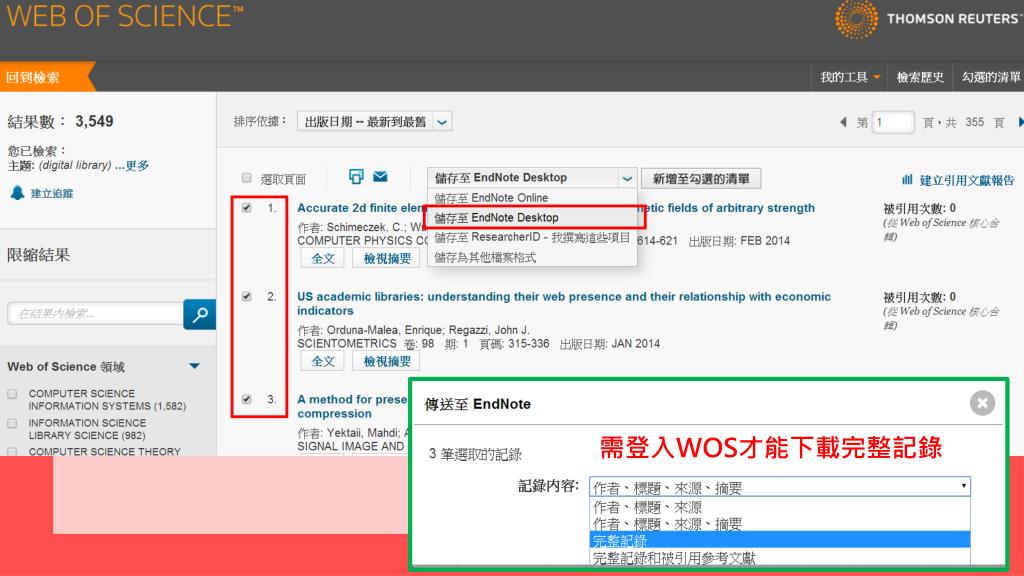Uncheck result 1 checkbox
Image resolution: width=1024 pixels, height=576 pixels.
[x=246, y=208]
